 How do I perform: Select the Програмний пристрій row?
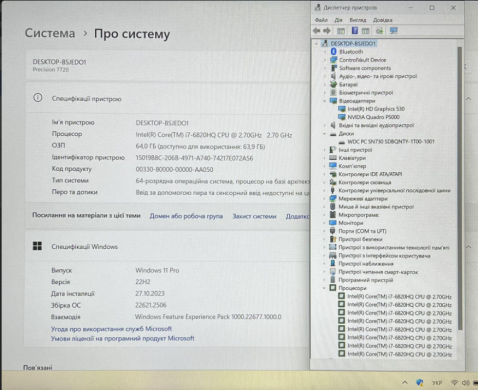(366, 280)
